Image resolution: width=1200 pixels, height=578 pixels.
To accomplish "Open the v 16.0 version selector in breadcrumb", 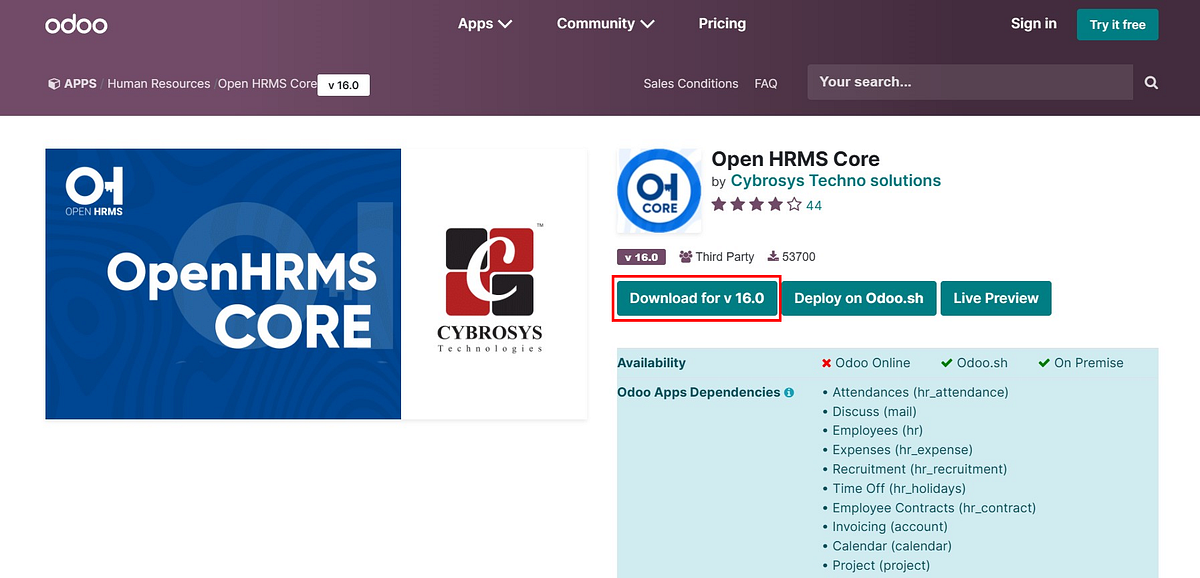I will 344,85.
